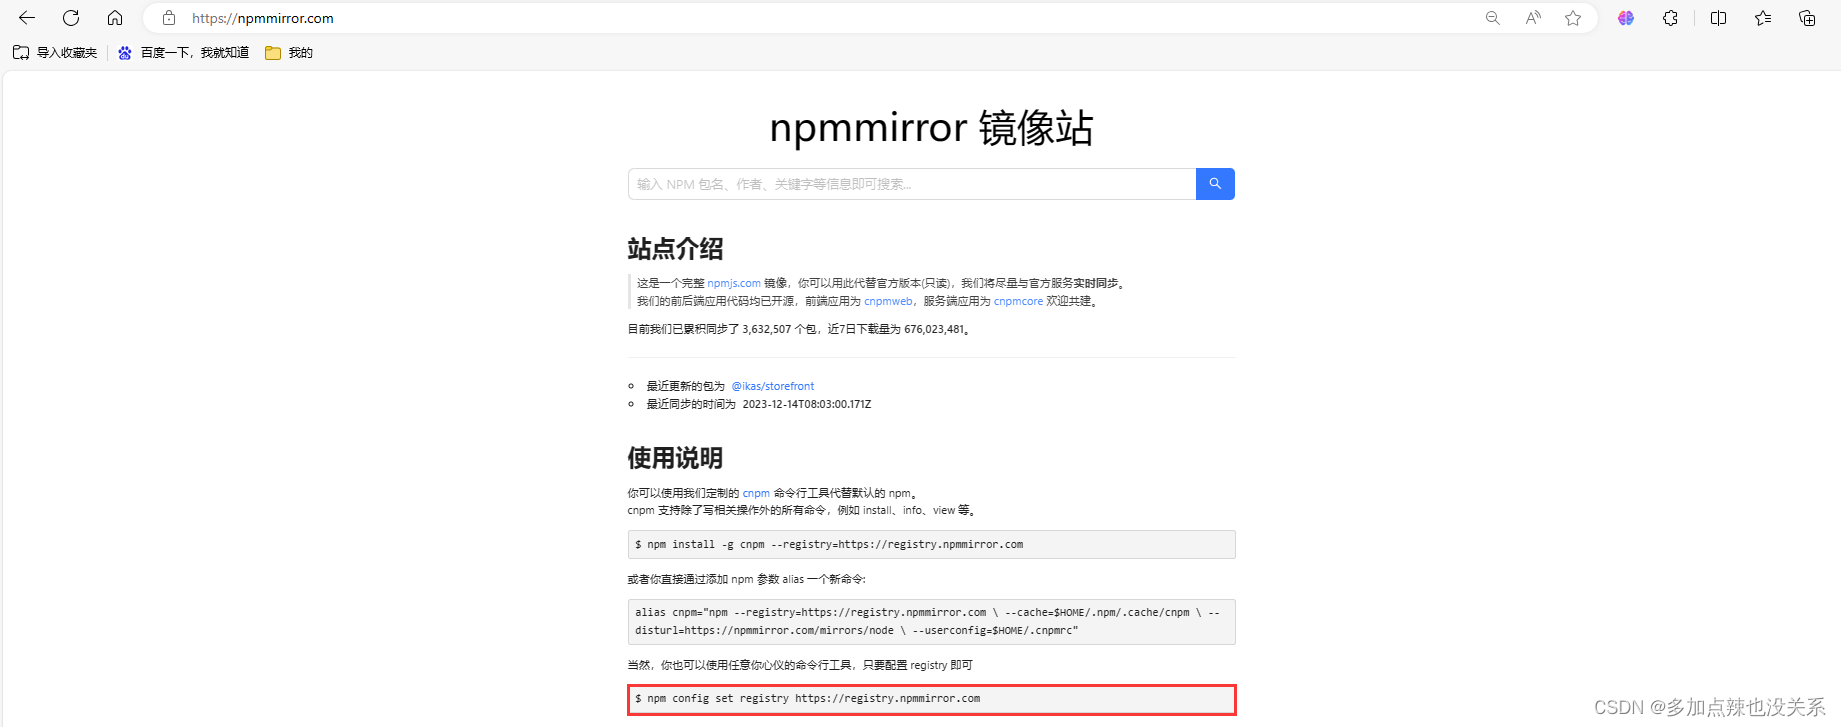Open the browser home page icon
1841x727 pixels.
[x=115, y=18]
